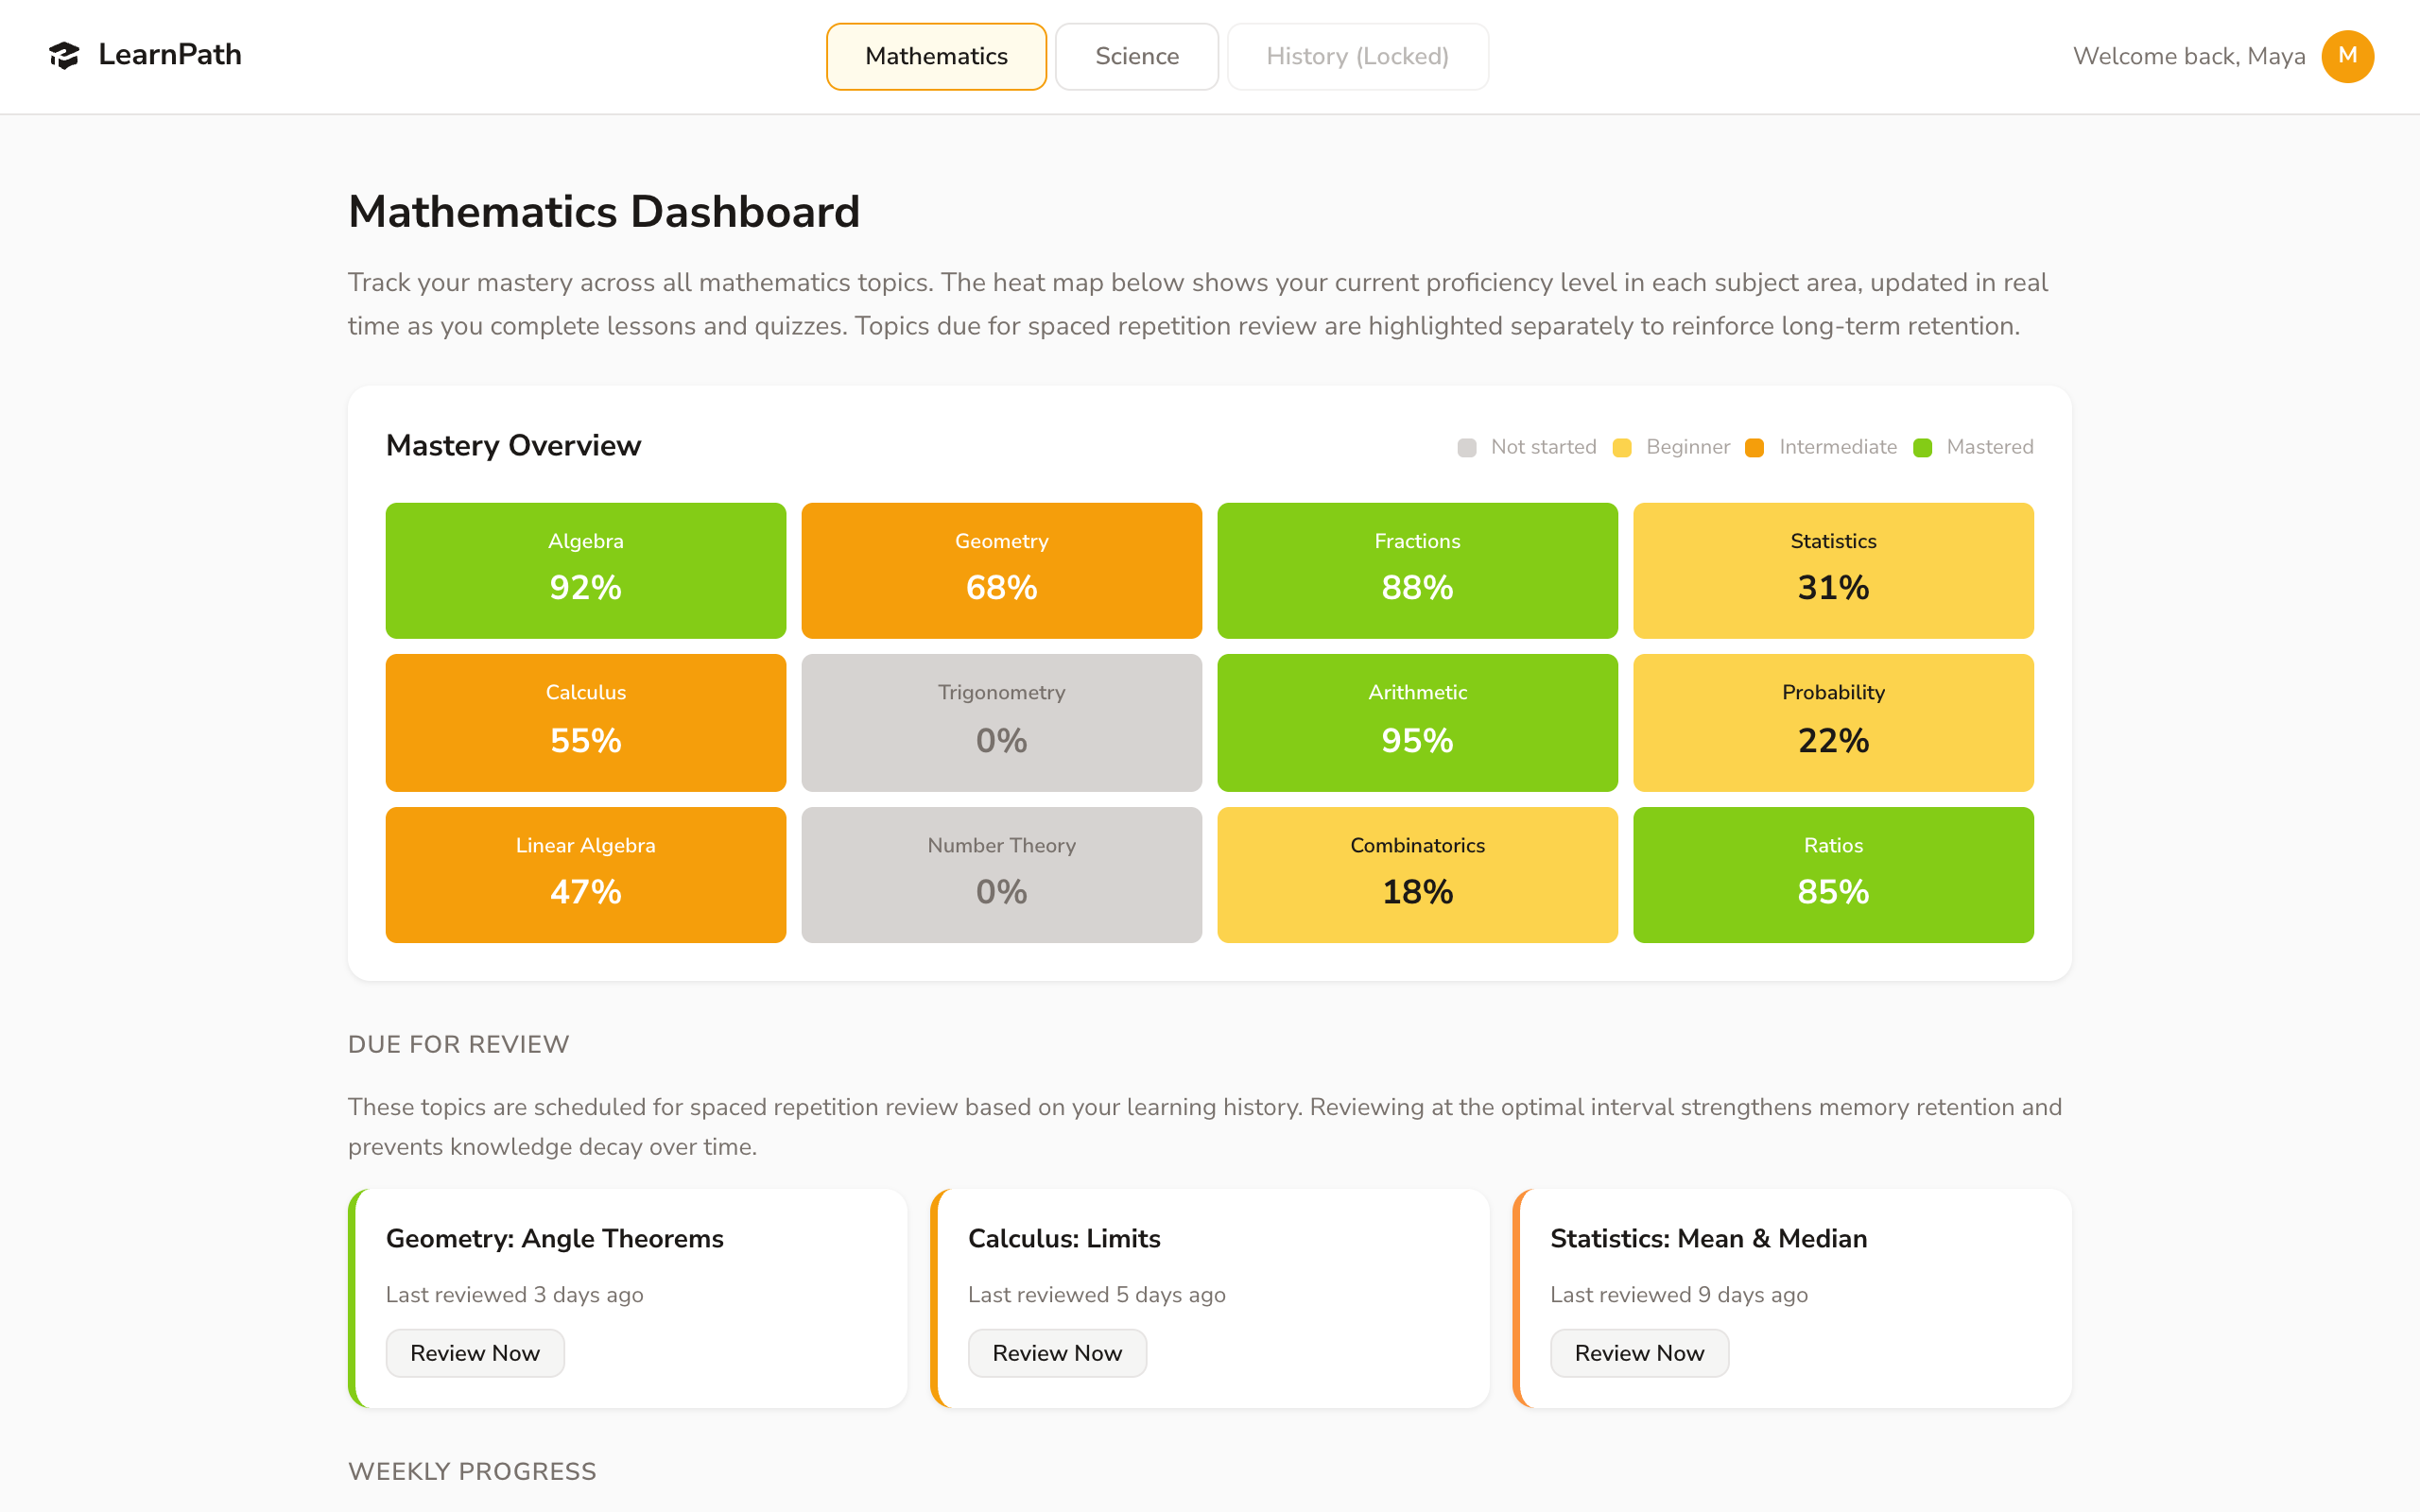Open the Ratios 85% heat map cell
The width and height of the screenshot is (2420, 1512).
click(x=1833, y=874)
